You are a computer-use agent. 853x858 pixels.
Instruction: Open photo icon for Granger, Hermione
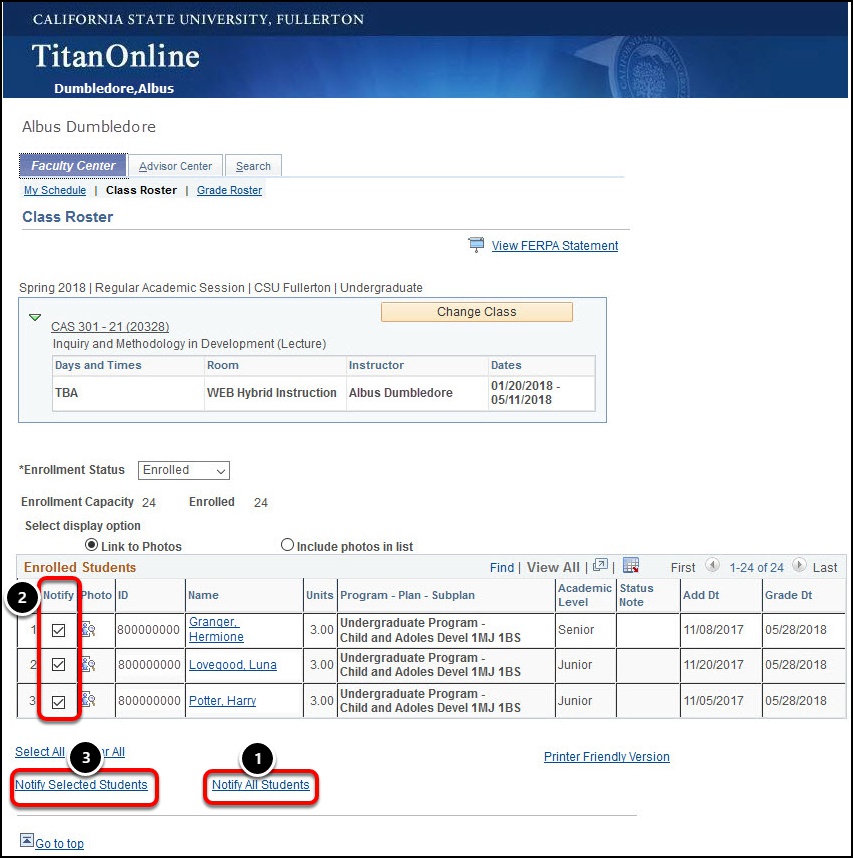[x=88, y=629]
